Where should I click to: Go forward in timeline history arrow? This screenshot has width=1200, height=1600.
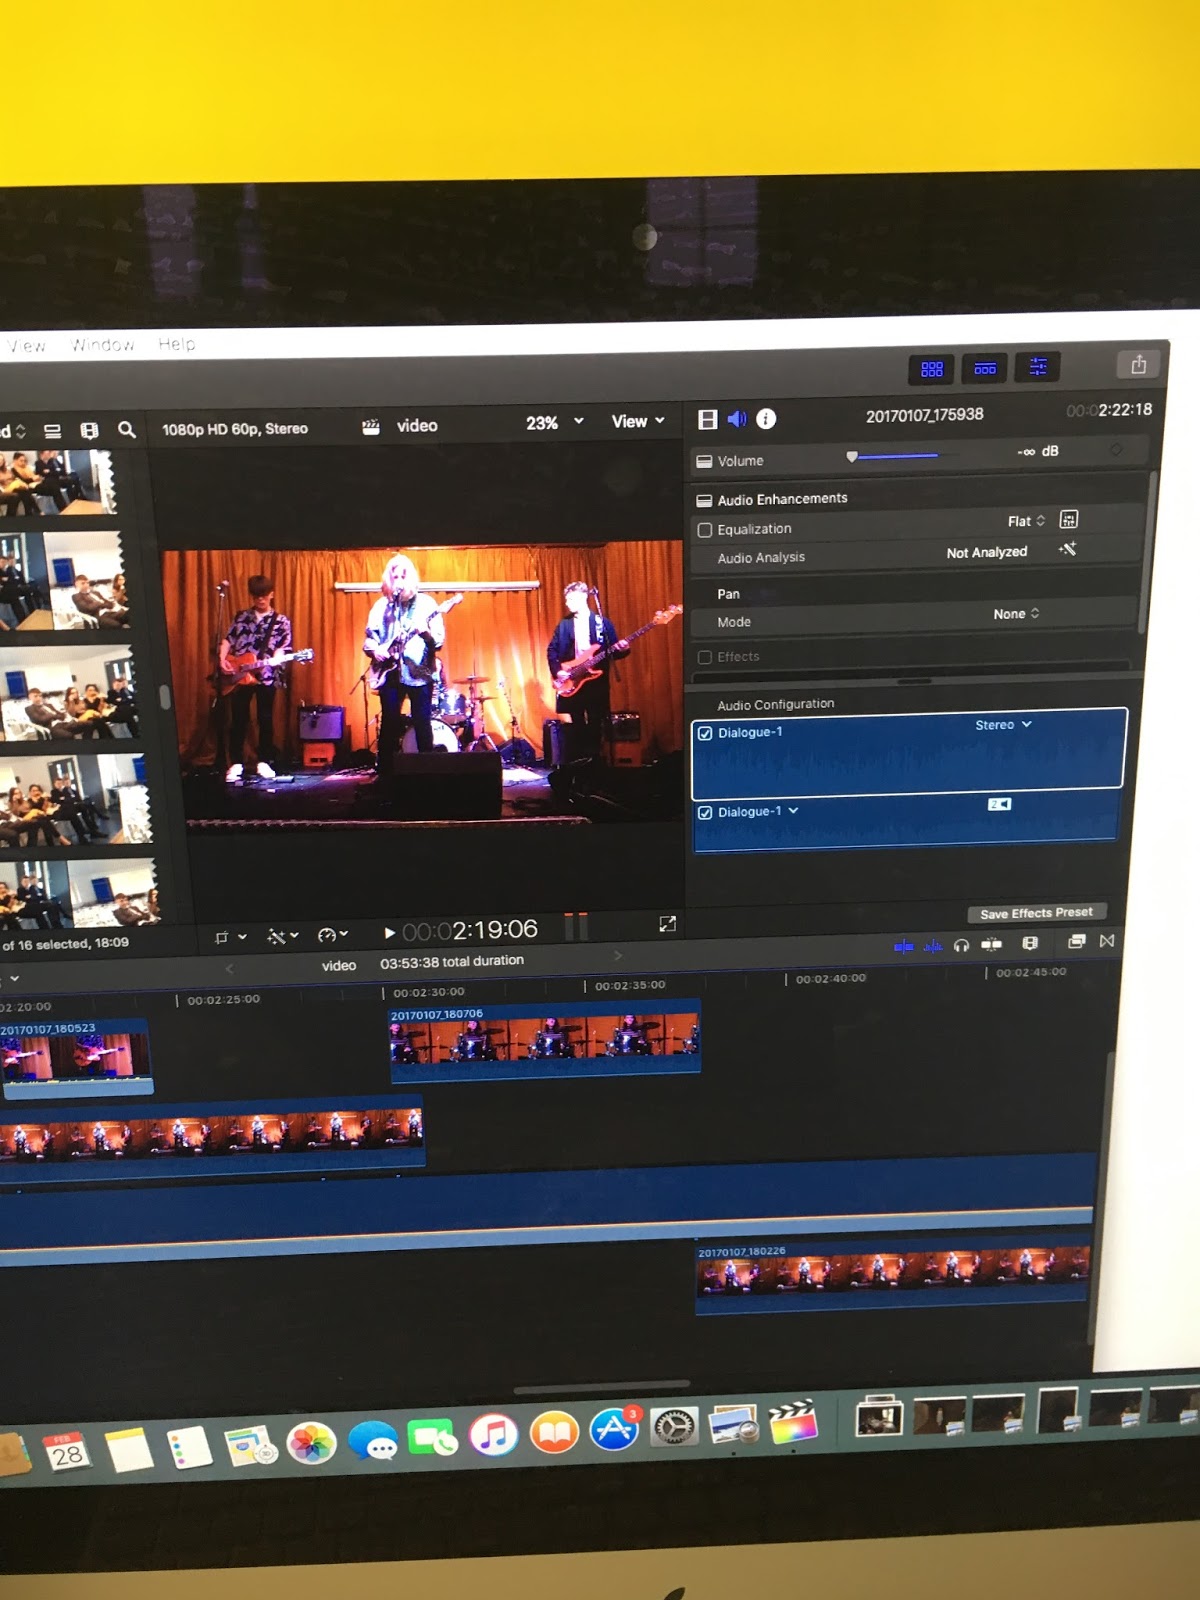click(617, 956)
